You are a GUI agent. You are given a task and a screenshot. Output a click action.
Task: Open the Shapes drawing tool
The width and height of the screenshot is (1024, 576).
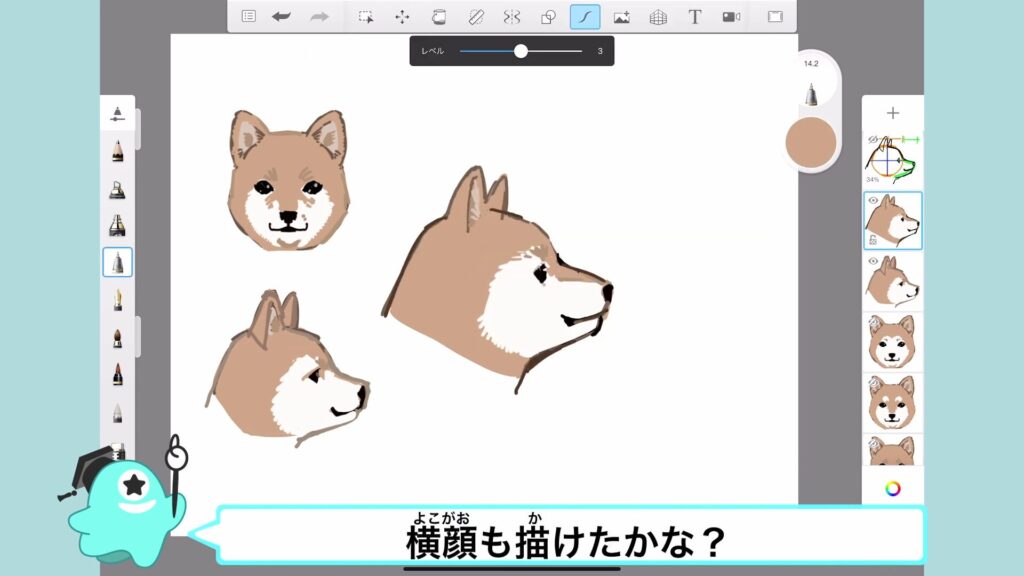click(x=548, y=16)
